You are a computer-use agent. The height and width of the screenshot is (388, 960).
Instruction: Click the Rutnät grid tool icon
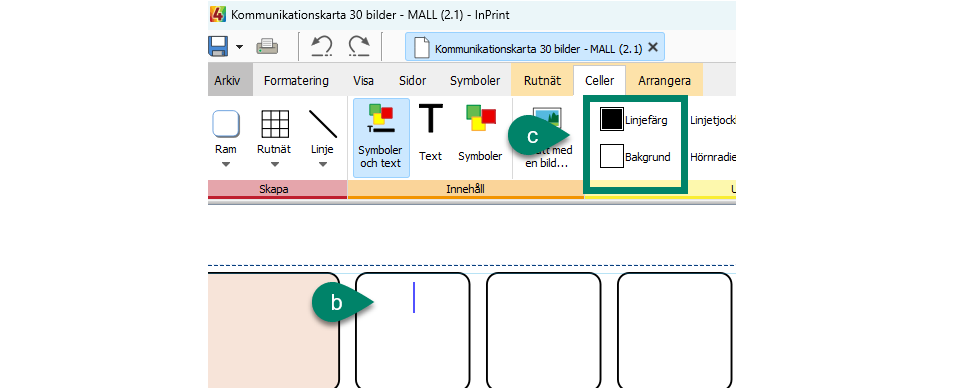tap(275, 124)
